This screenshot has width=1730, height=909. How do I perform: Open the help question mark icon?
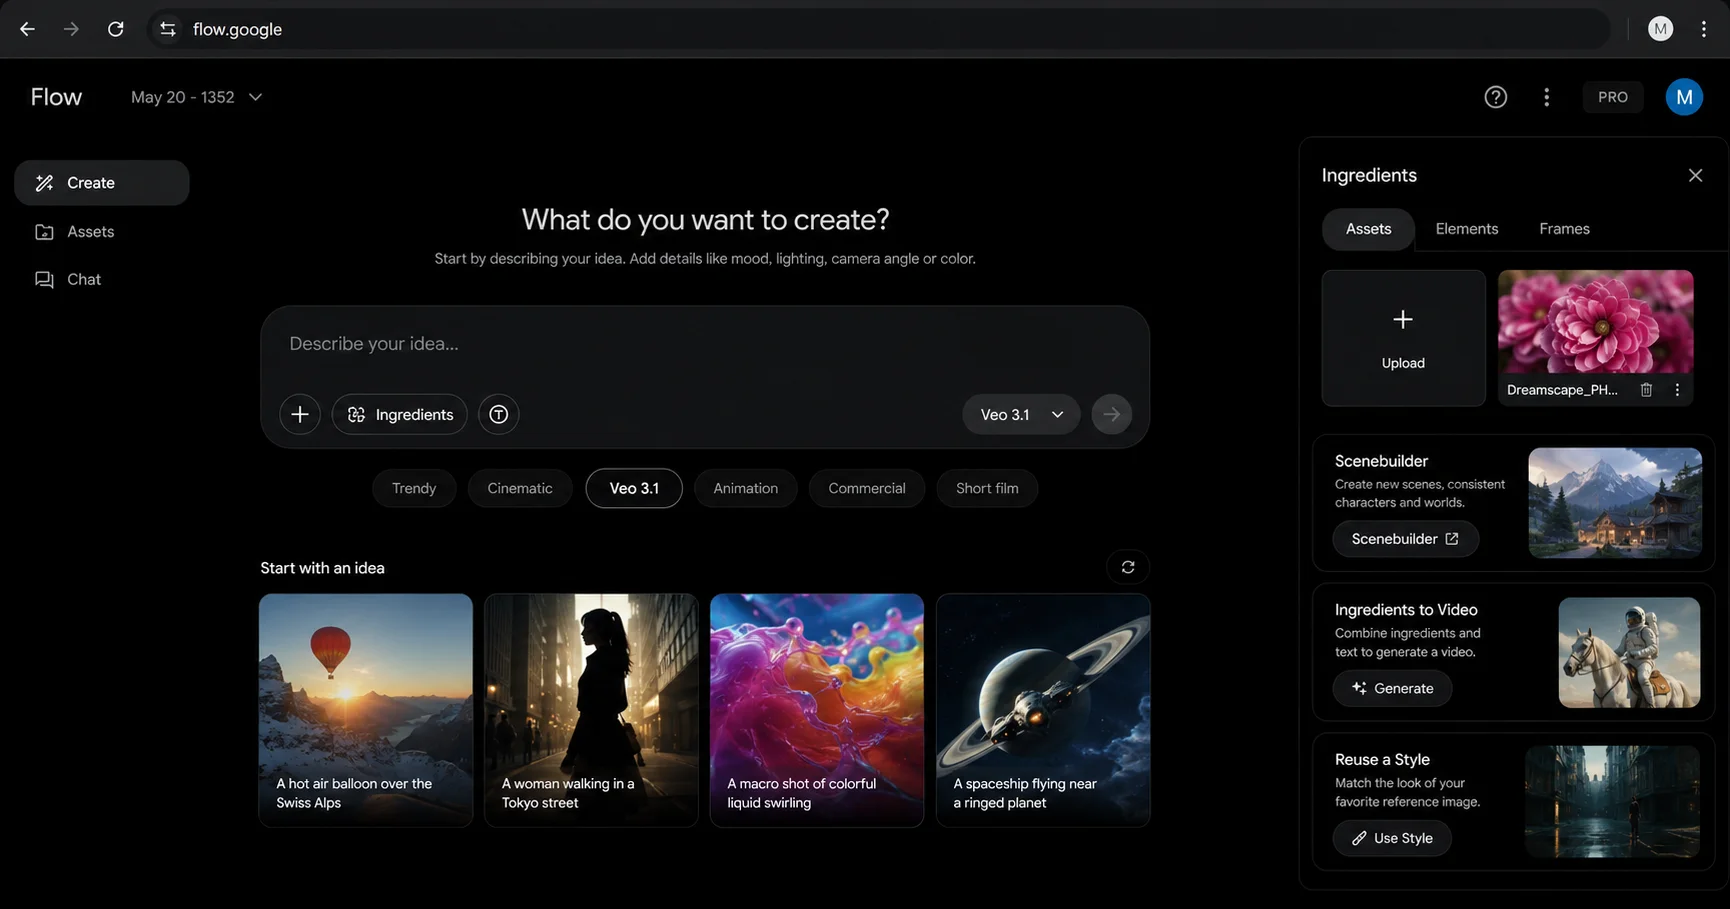pos(1495,97)
